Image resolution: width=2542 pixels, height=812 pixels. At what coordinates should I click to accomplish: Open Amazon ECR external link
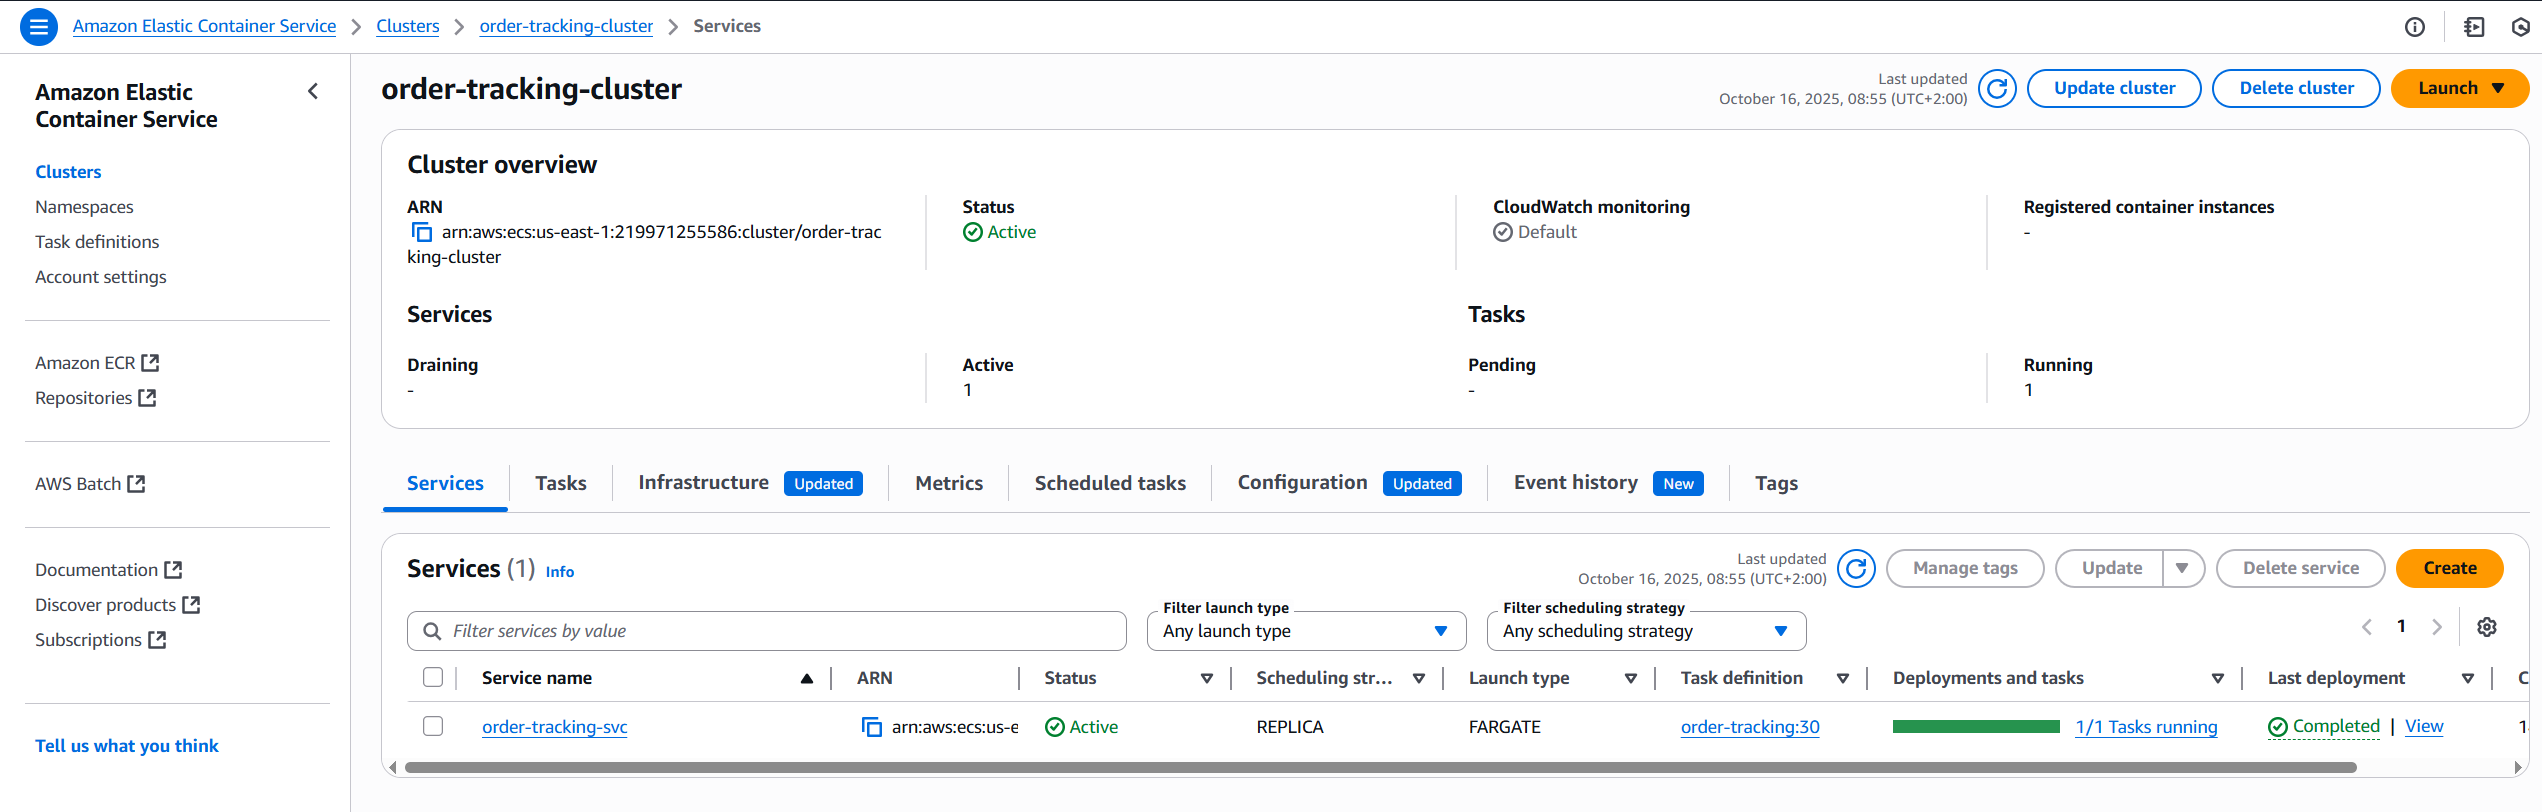tap(97, 363)
